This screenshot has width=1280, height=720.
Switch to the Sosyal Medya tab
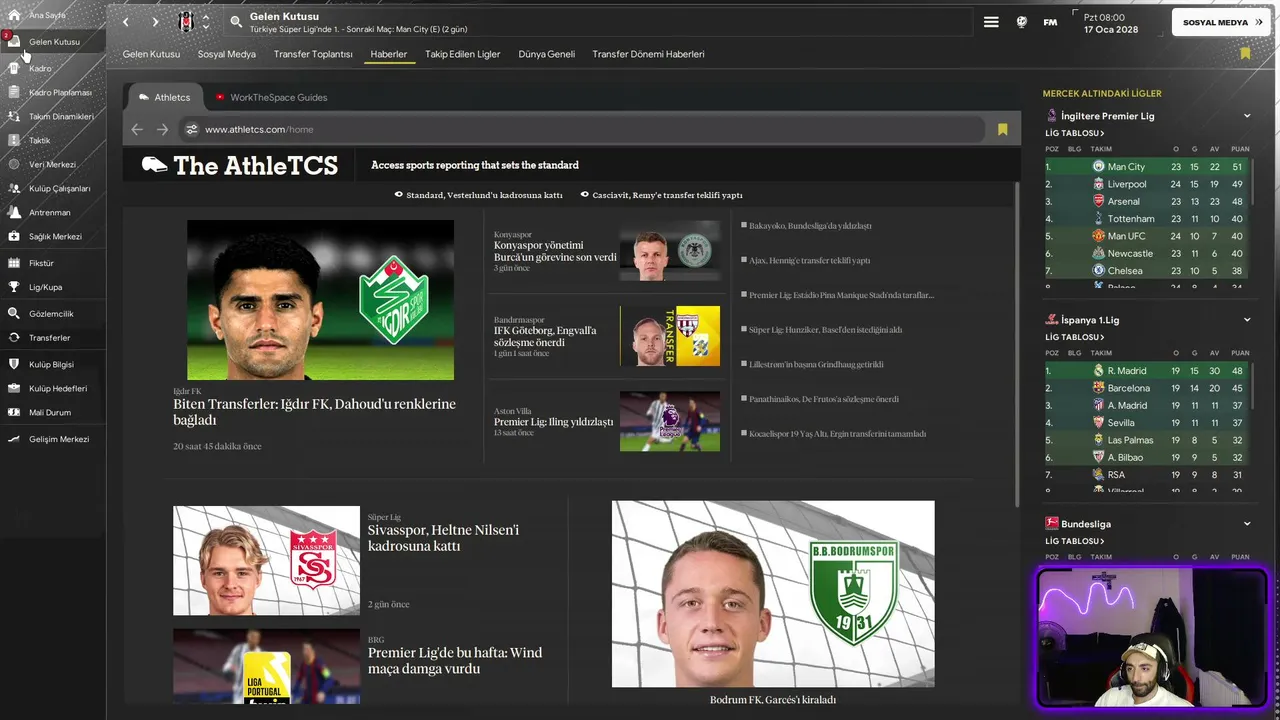click(227, 54)
